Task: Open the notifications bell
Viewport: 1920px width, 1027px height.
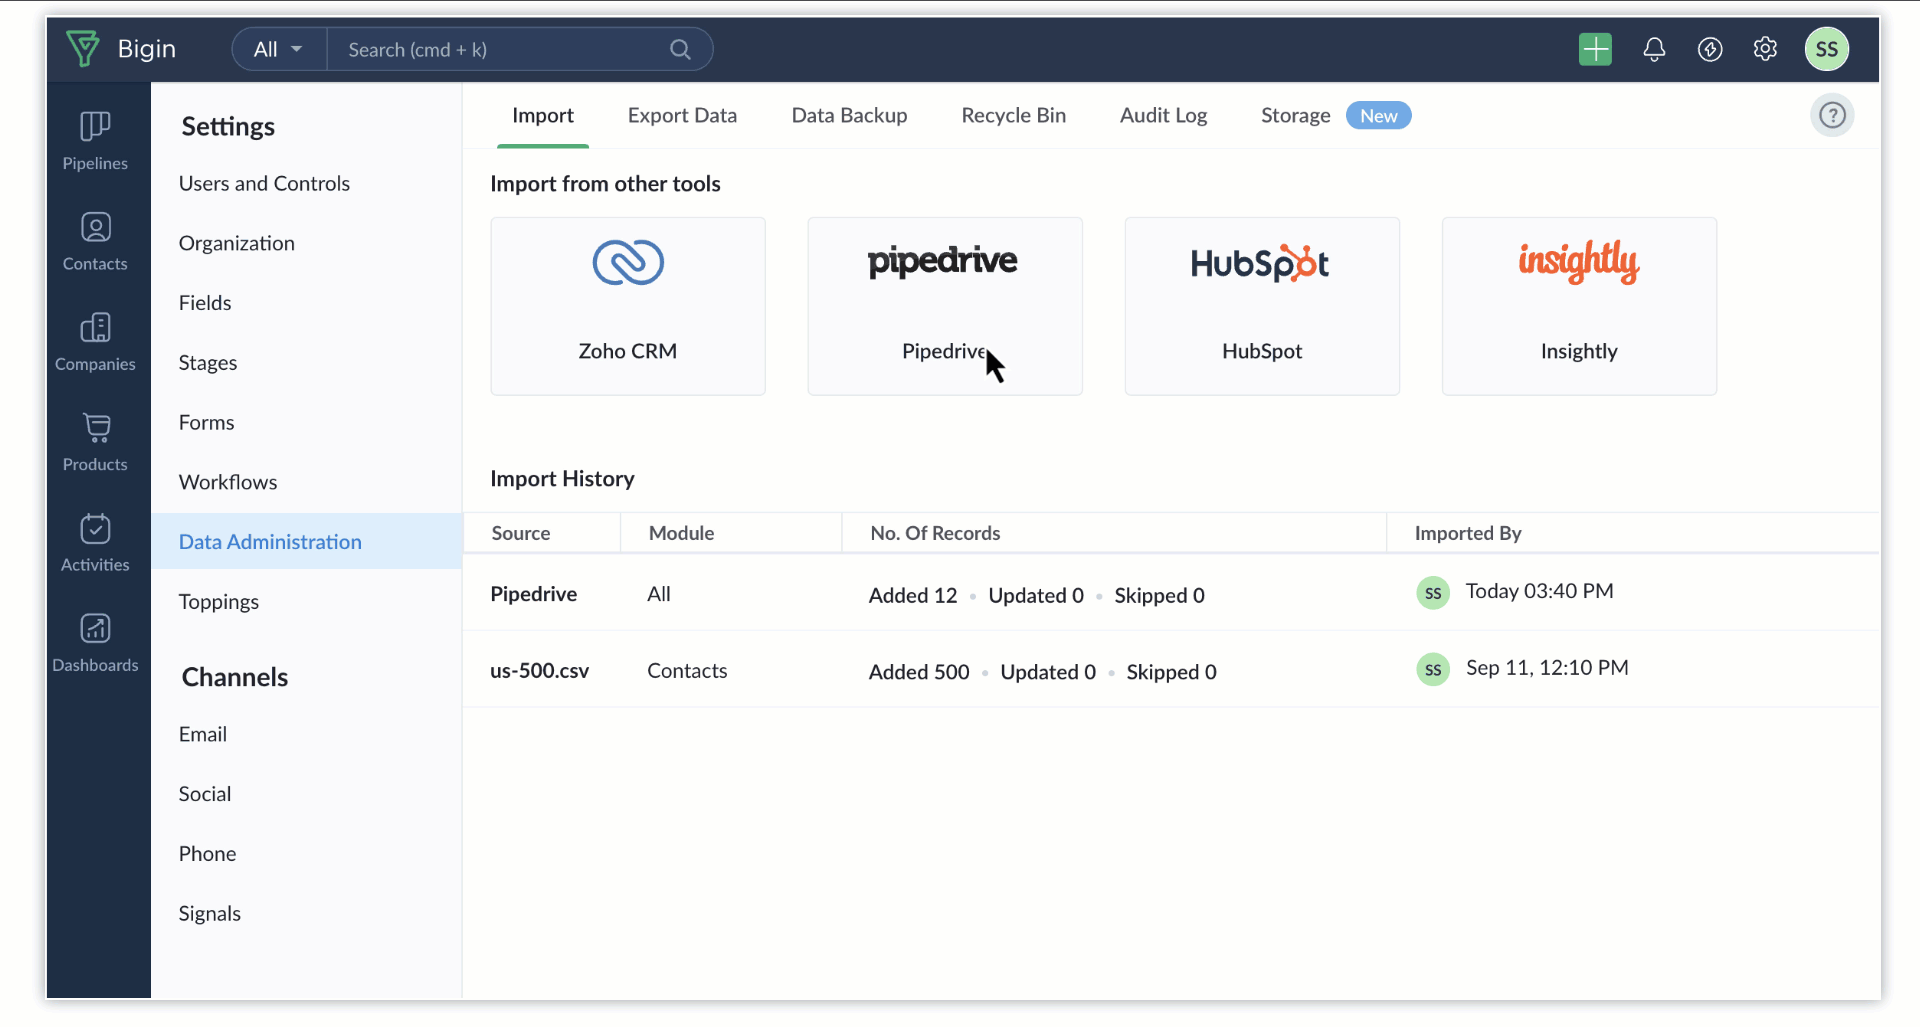Action: click(x=1654, y=49)
